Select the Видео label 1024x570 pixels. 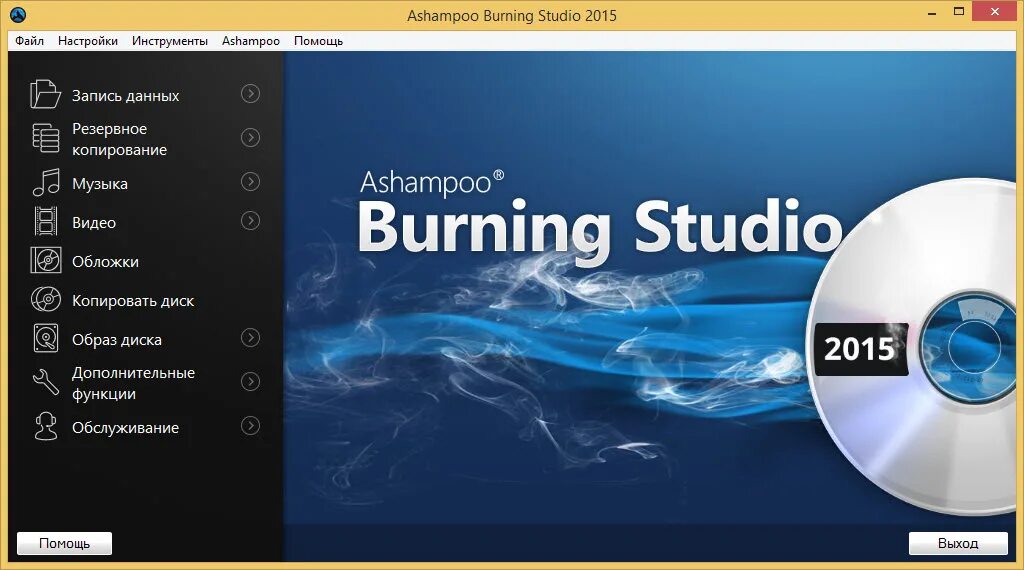click(x=94, y=223)
